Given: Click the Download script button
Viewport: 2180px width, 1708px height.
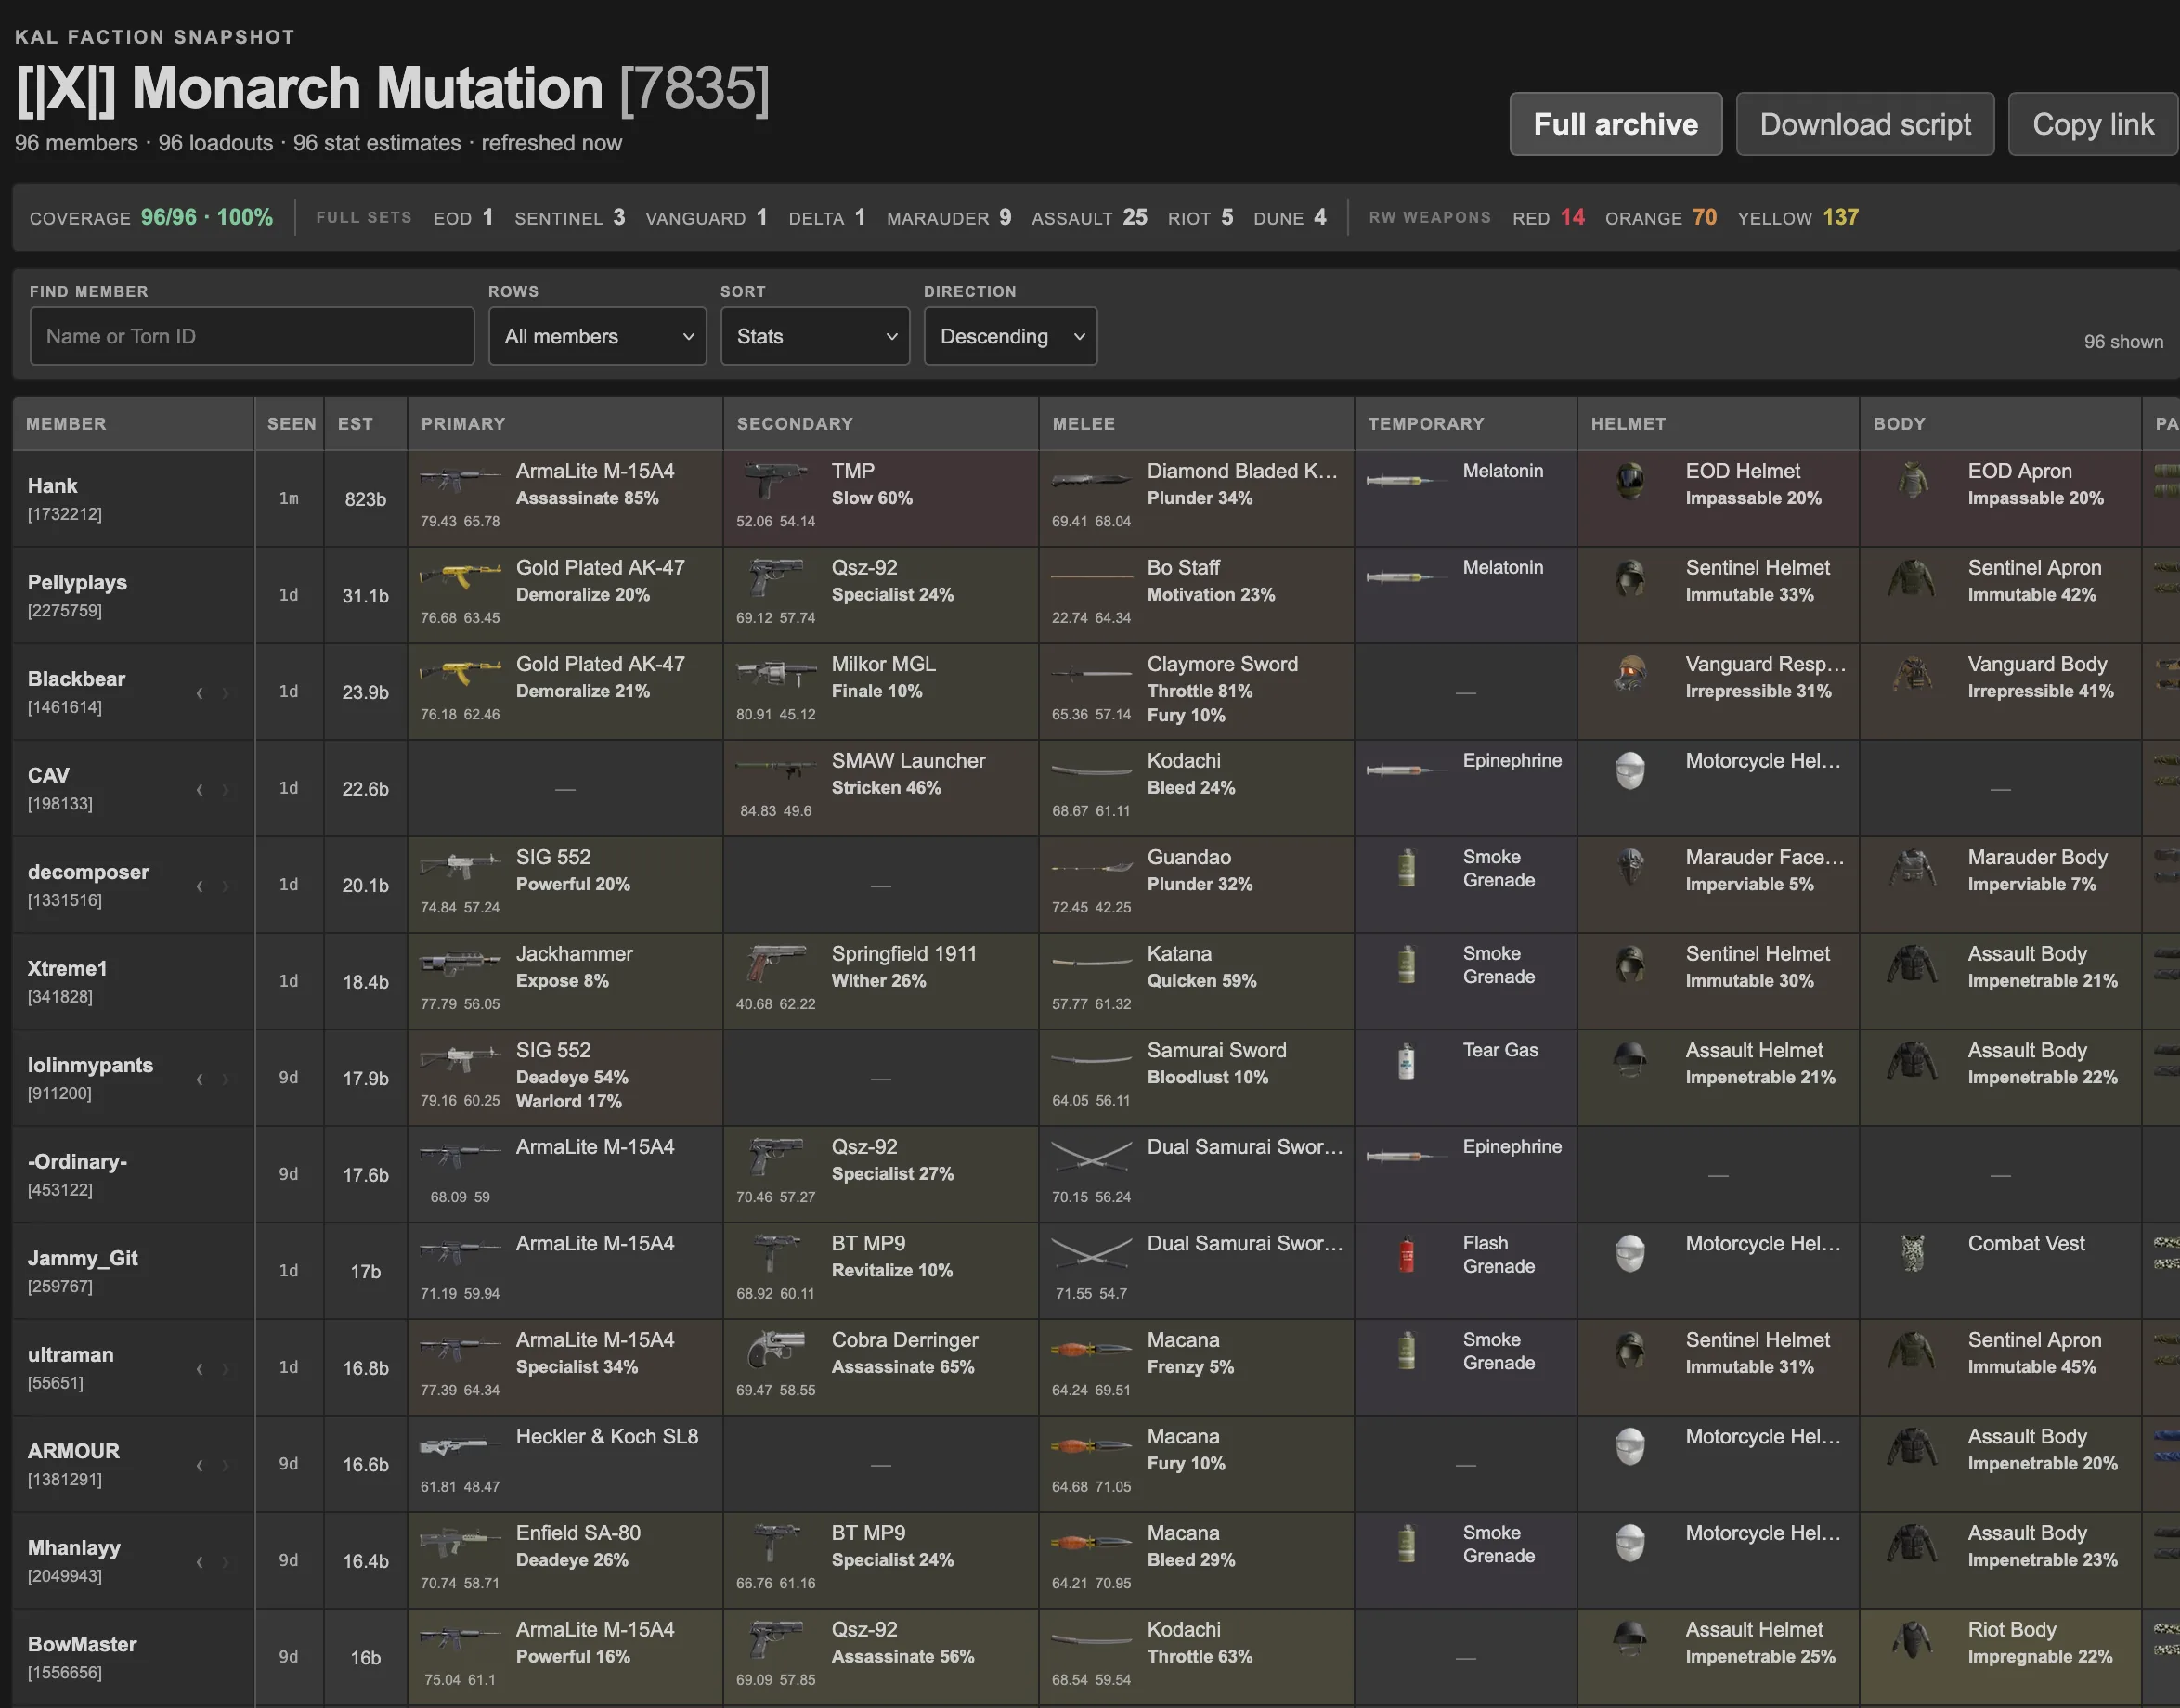Looking at the screenshot, I should [x=1865, y=124].
